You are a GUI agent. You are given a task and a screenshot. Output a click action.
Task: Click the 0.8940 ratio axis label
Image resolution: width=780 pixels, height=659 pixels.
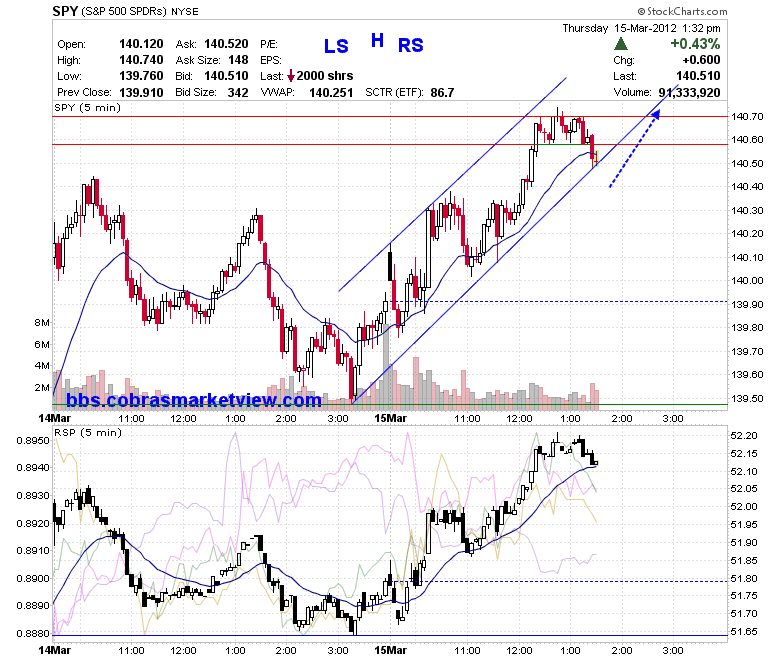click(33, 468)
